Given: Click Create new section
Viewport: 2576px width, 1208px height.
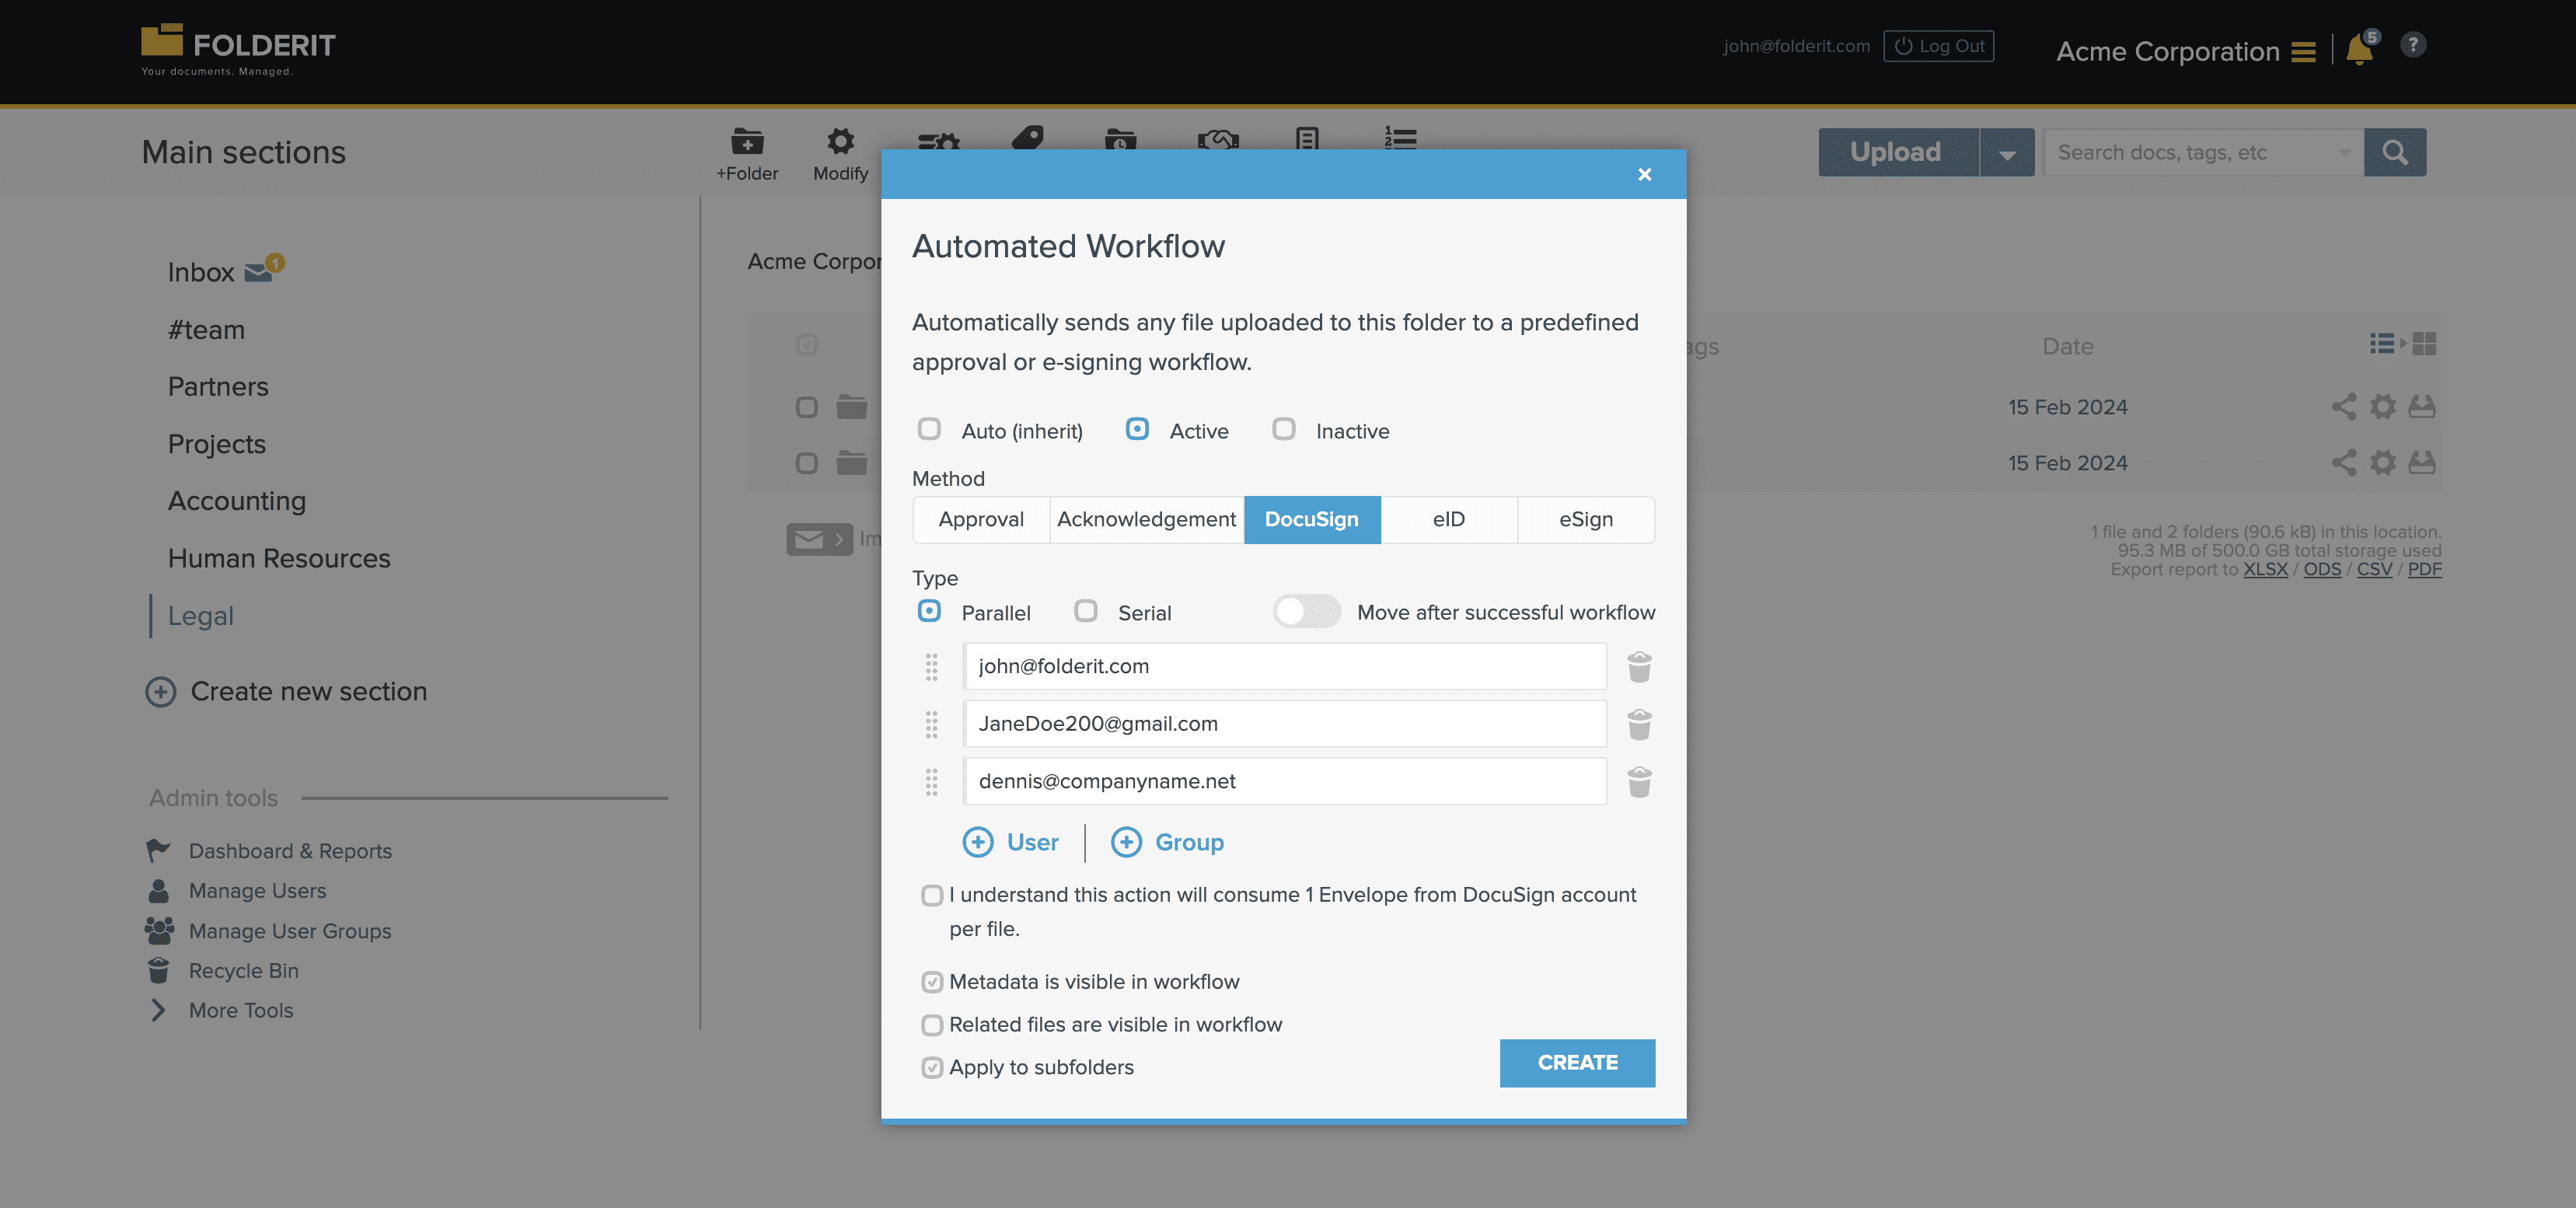Looking at the screenshot, I should click(286, 692).
